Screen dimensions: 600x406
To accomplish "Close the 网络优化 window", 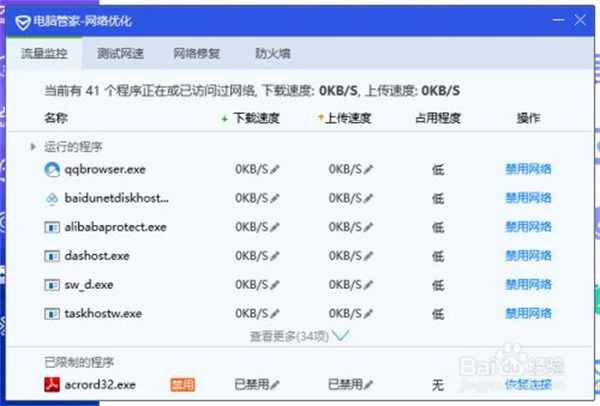I will (580, 20).
